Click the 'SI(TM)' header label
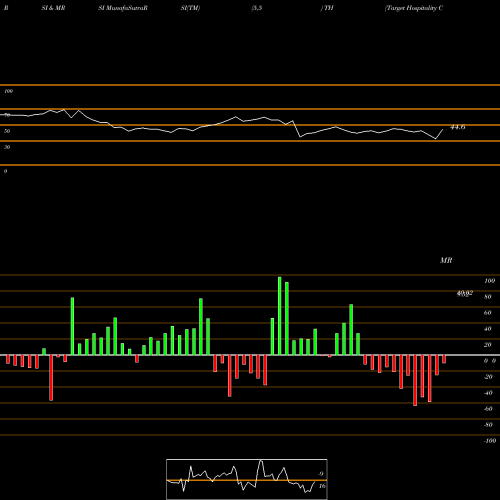The image size is (500, 500). tap(190, 8)
